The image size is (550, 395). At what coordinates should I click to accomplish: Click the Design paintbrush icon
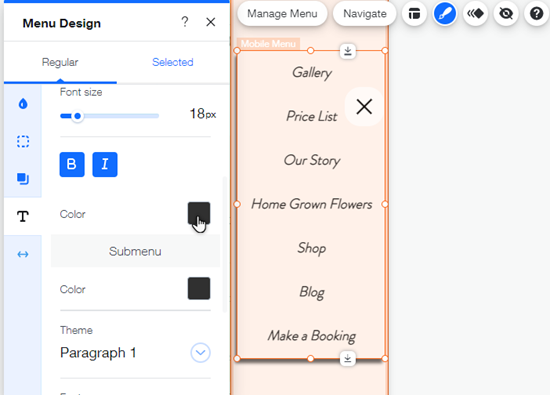click(x=445, y=14)
